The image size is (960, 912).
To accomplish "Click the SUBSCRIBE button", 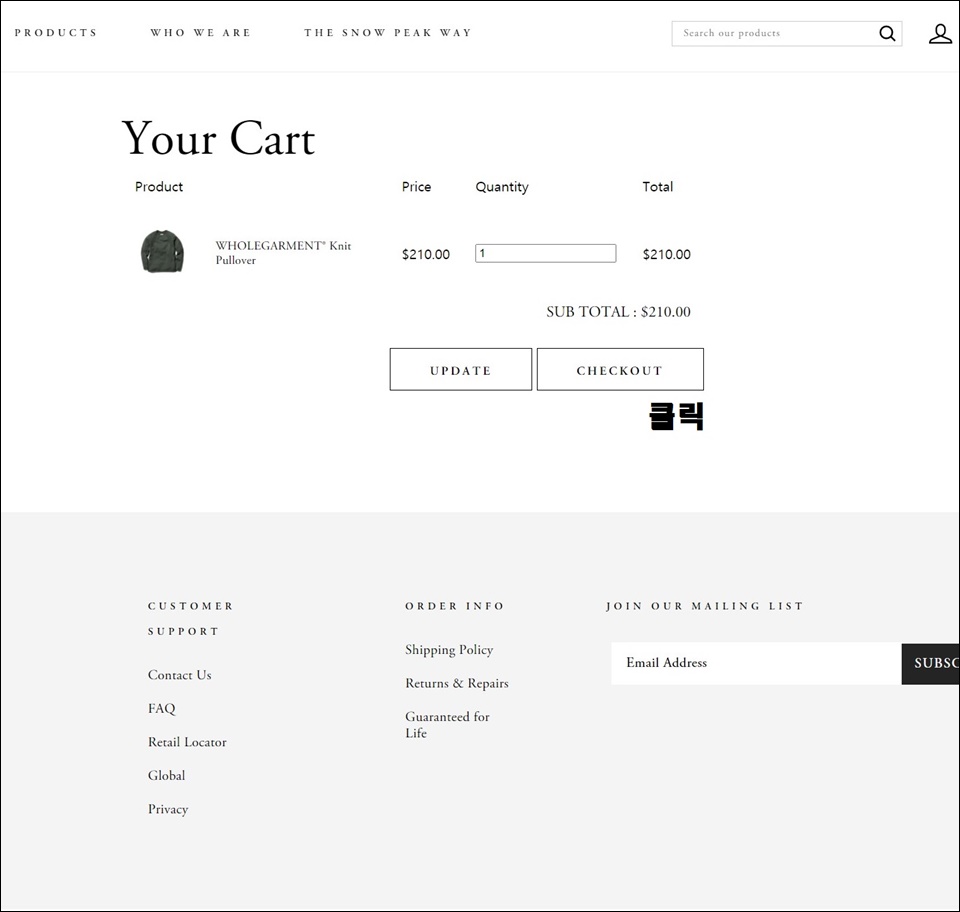I will (x=931, y=663).
